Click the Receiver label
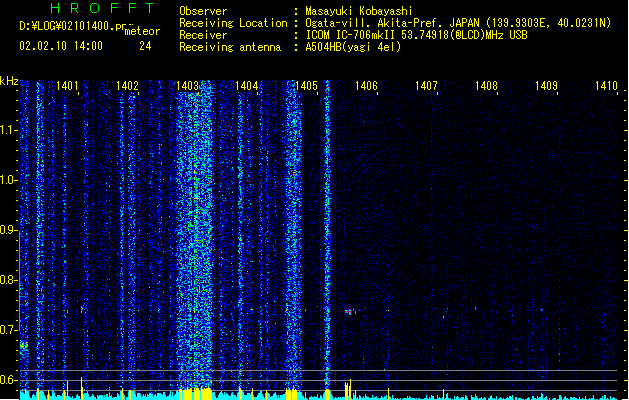 click(203, 35)
